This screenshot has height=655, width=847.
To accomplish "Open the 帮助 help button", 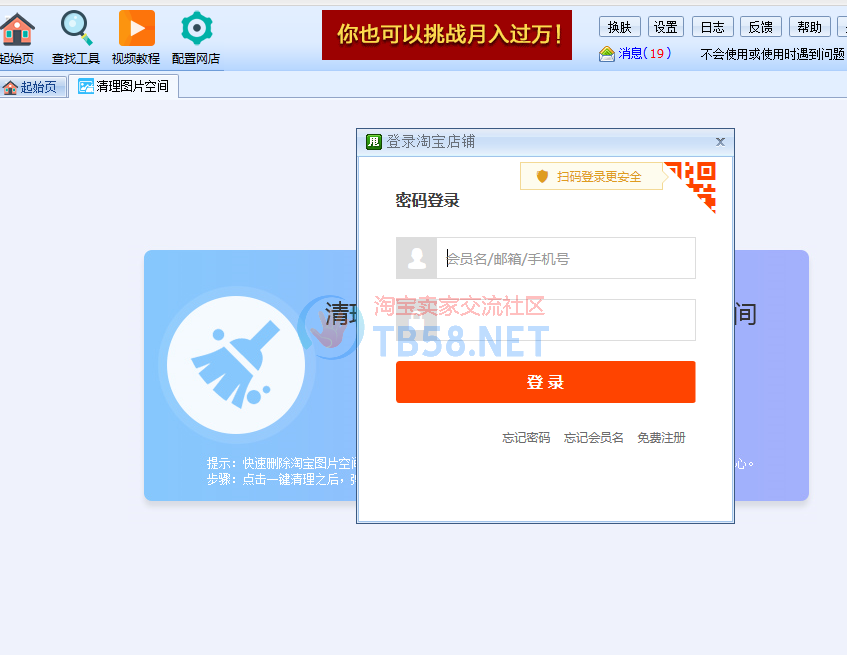I will 809,26.
